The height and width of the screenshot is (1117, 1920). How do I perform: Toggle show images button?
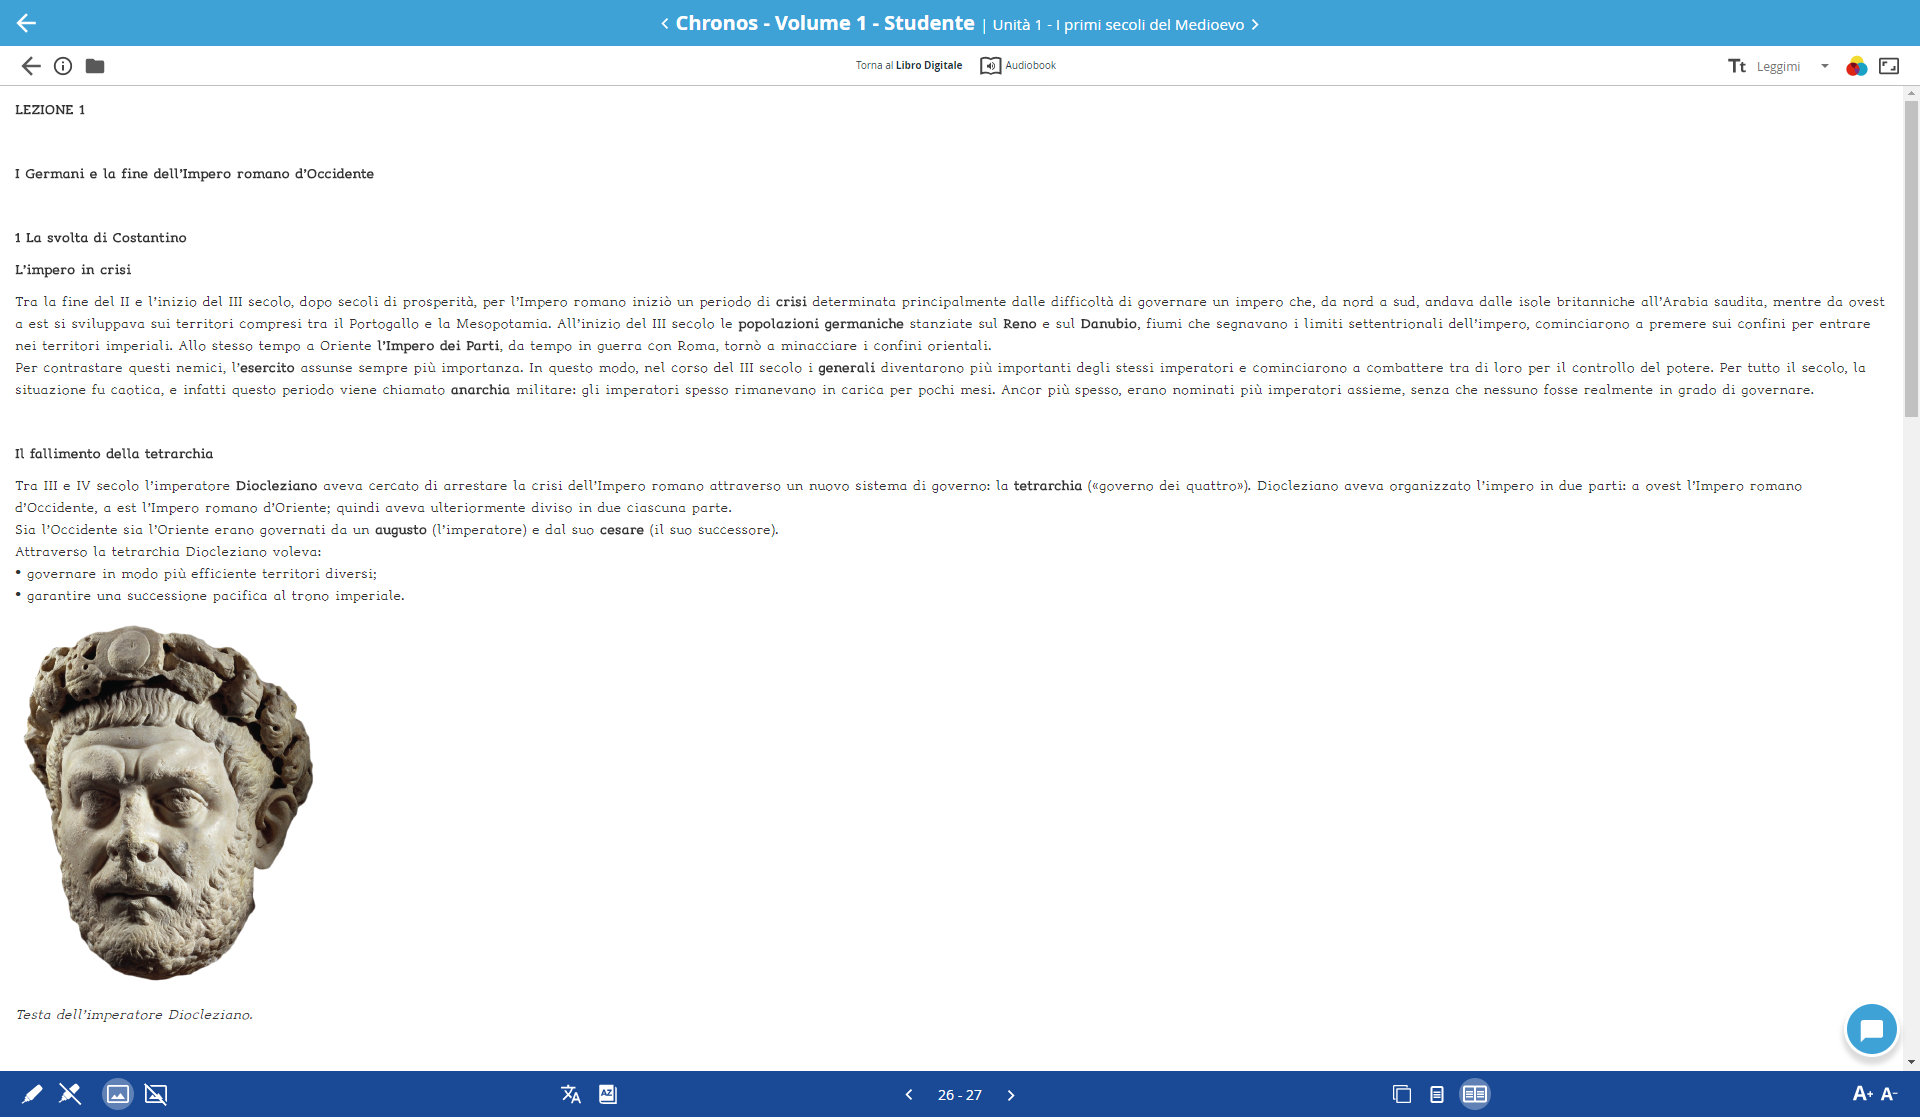[x=118, y=1094]
